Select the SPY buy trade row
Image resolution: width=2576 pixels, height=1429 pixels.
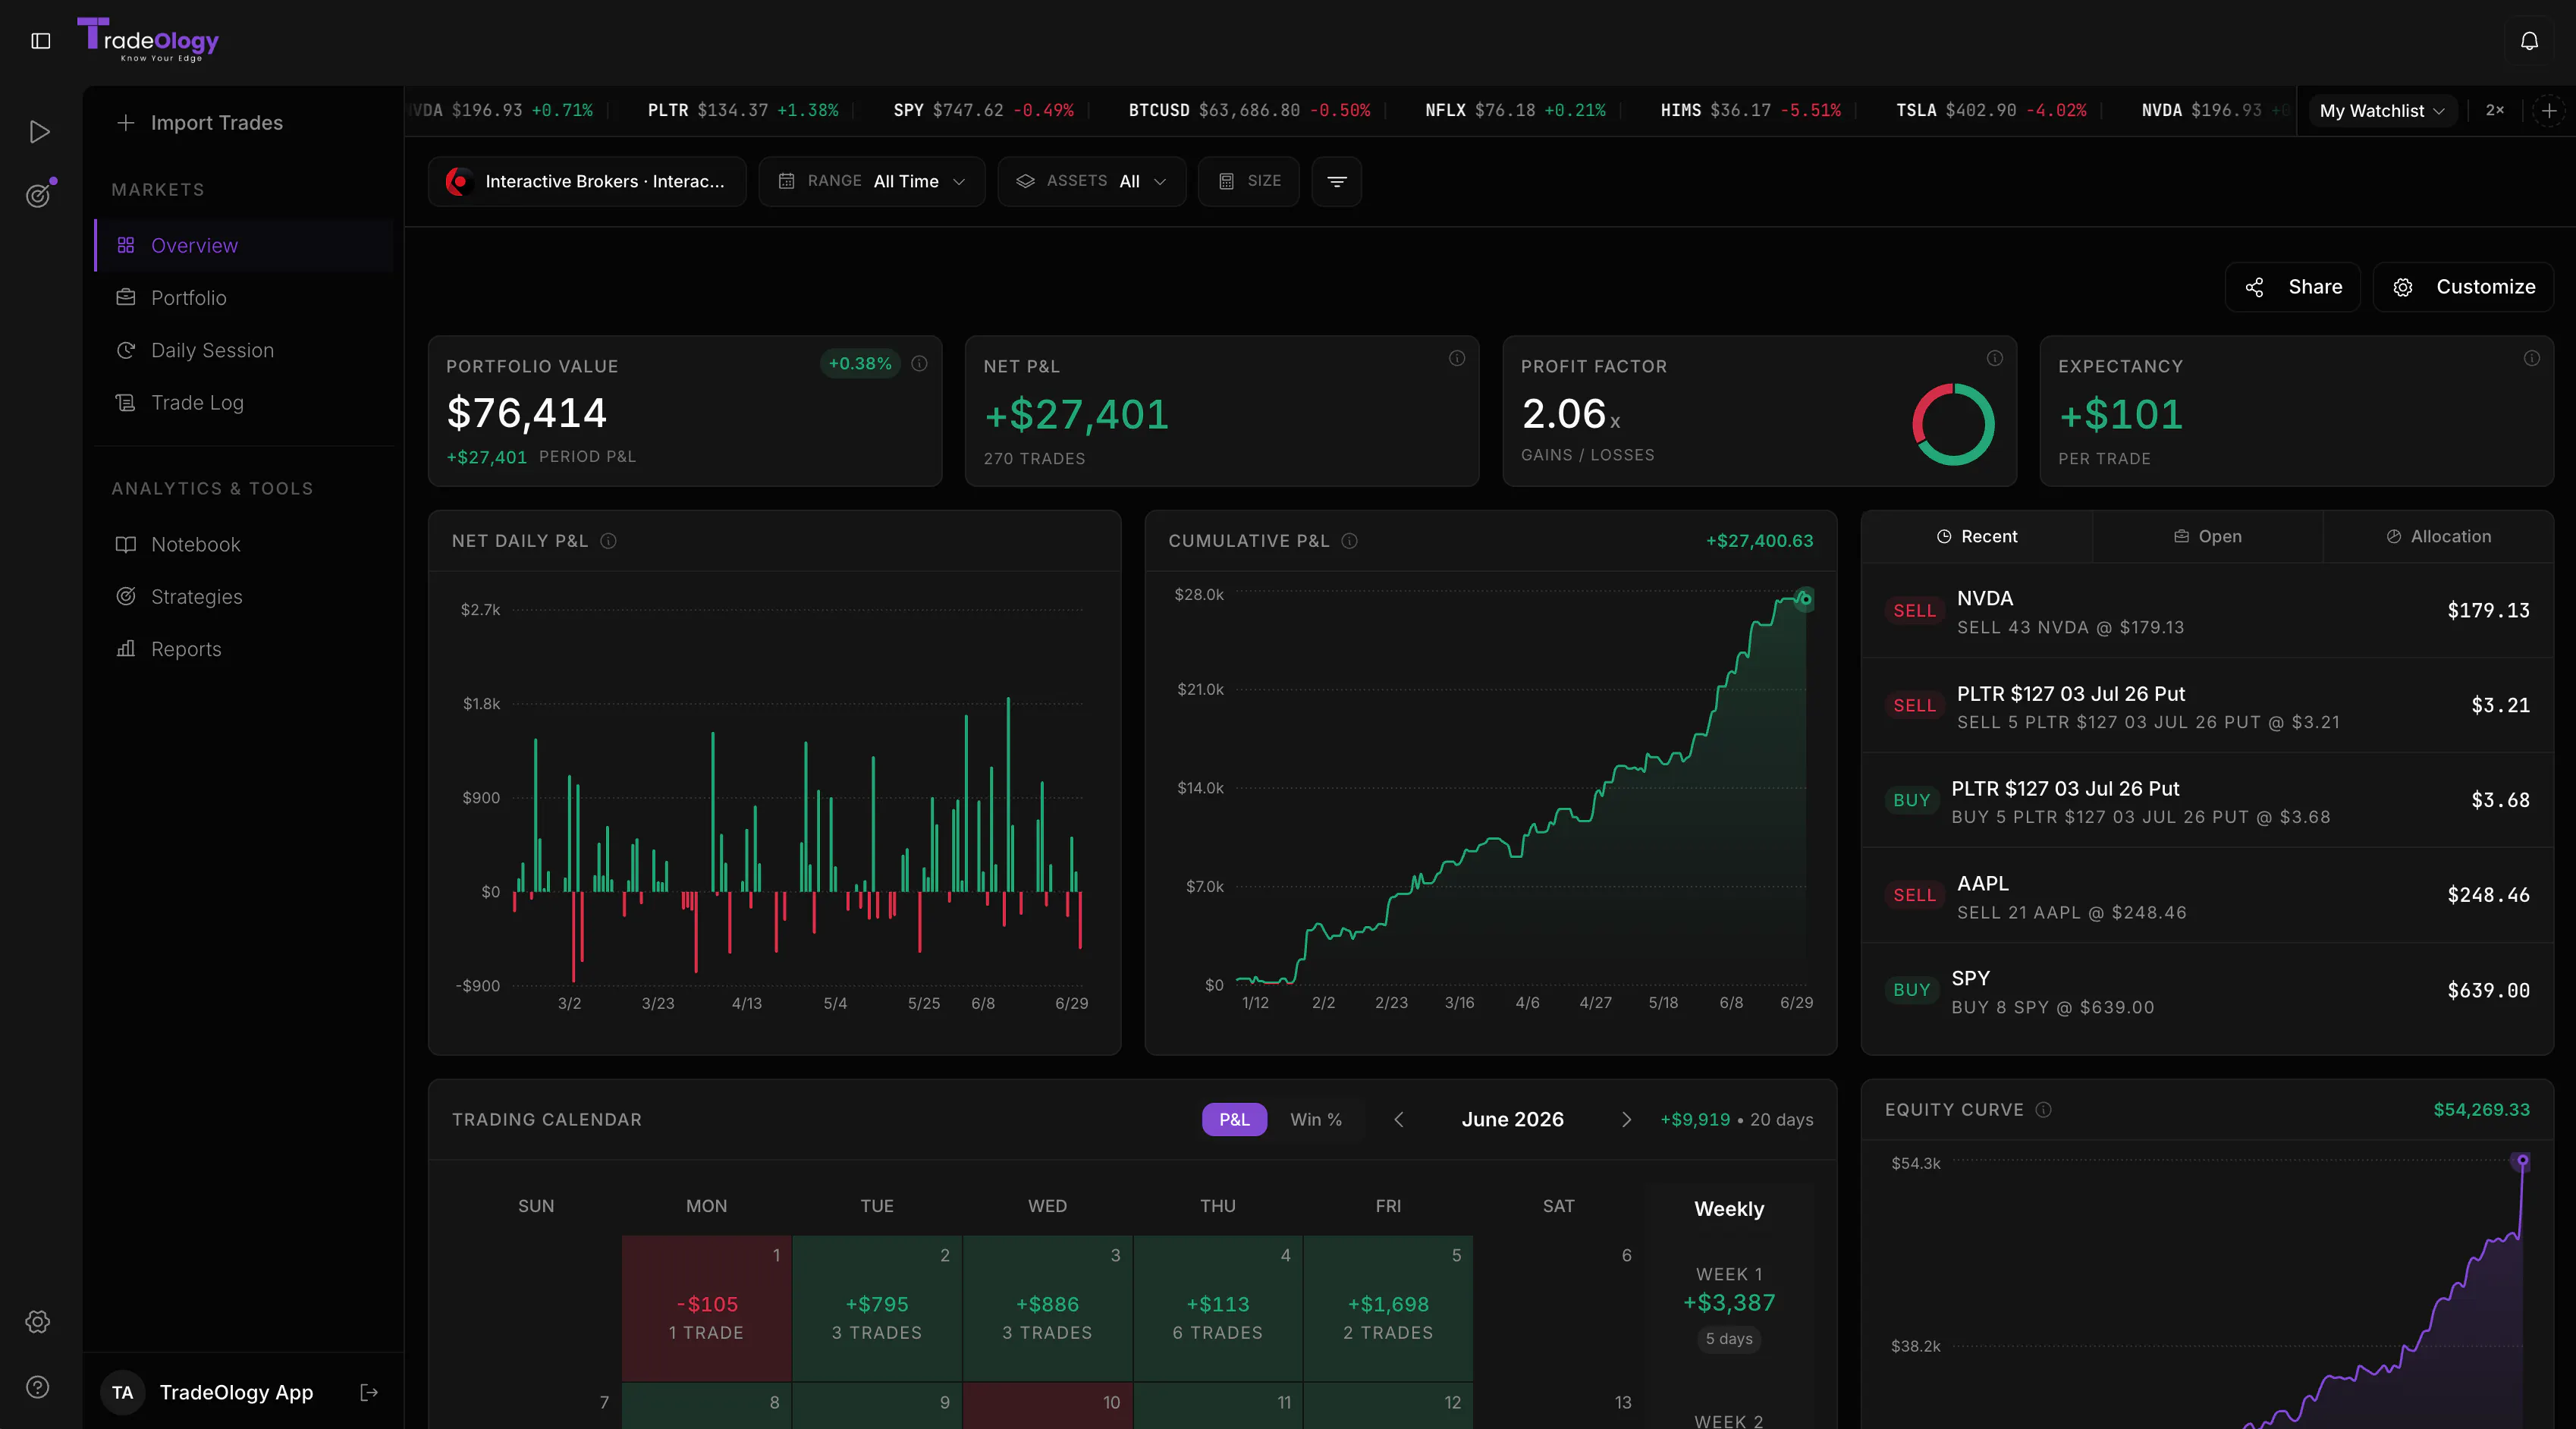(x=2208, y=991)
